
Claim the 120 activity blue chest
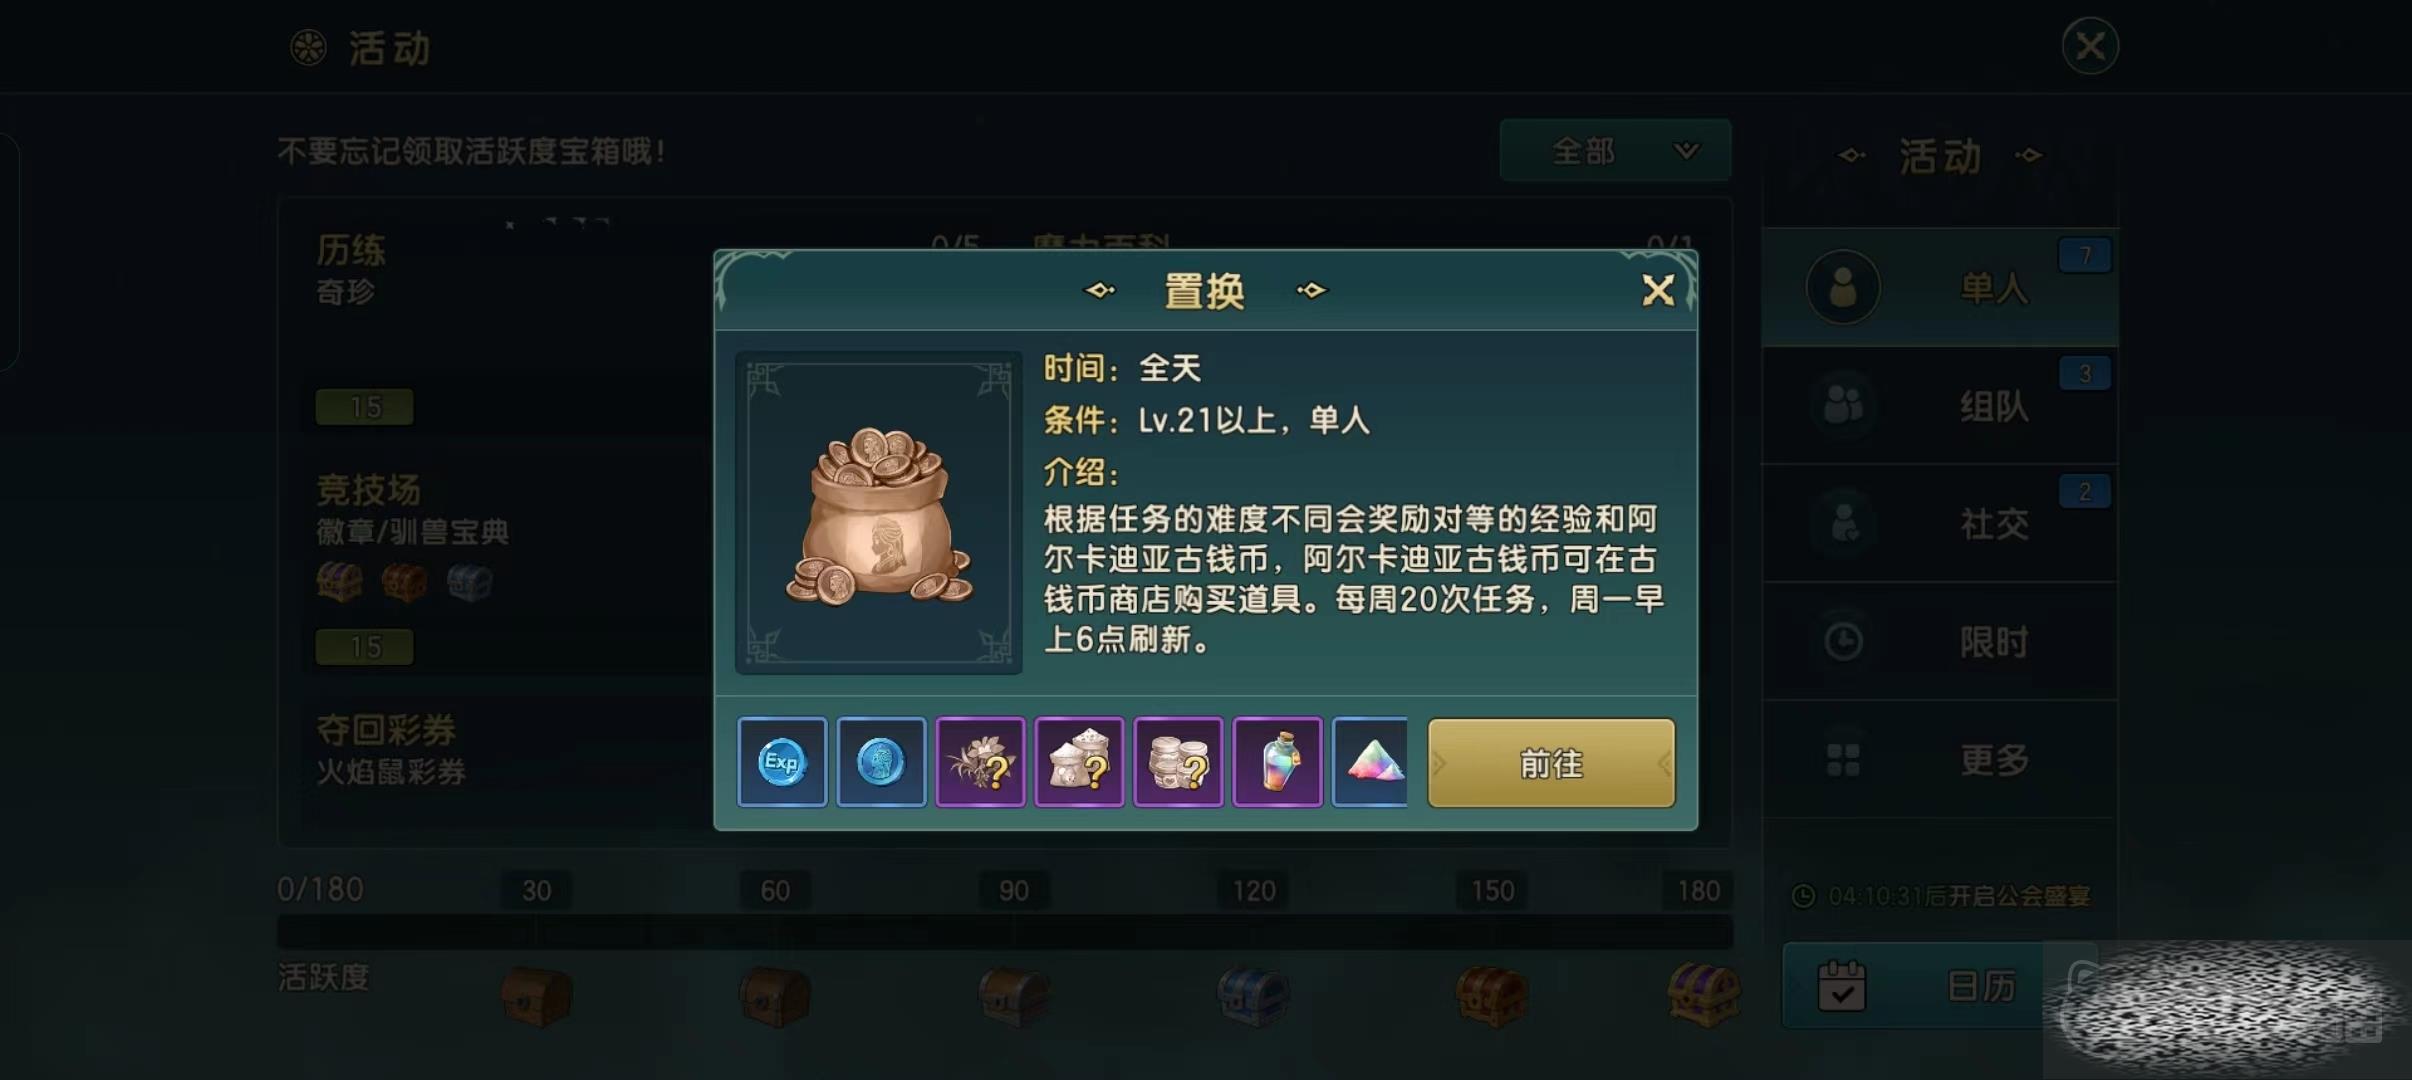click(x=1253, y=996)
